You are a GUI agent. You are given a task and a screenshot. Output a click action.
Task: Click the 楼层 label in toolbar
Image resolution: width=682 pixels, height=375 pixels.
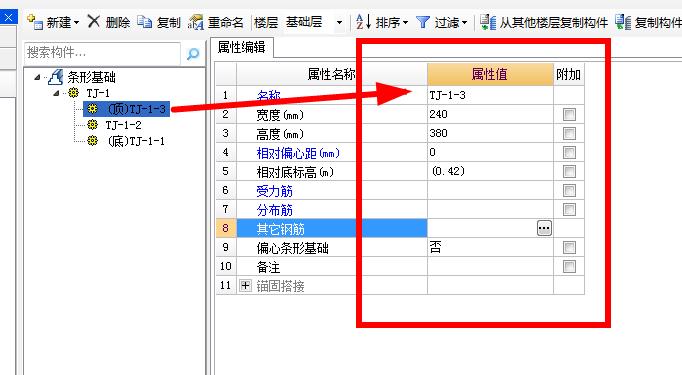coord(266,22)
